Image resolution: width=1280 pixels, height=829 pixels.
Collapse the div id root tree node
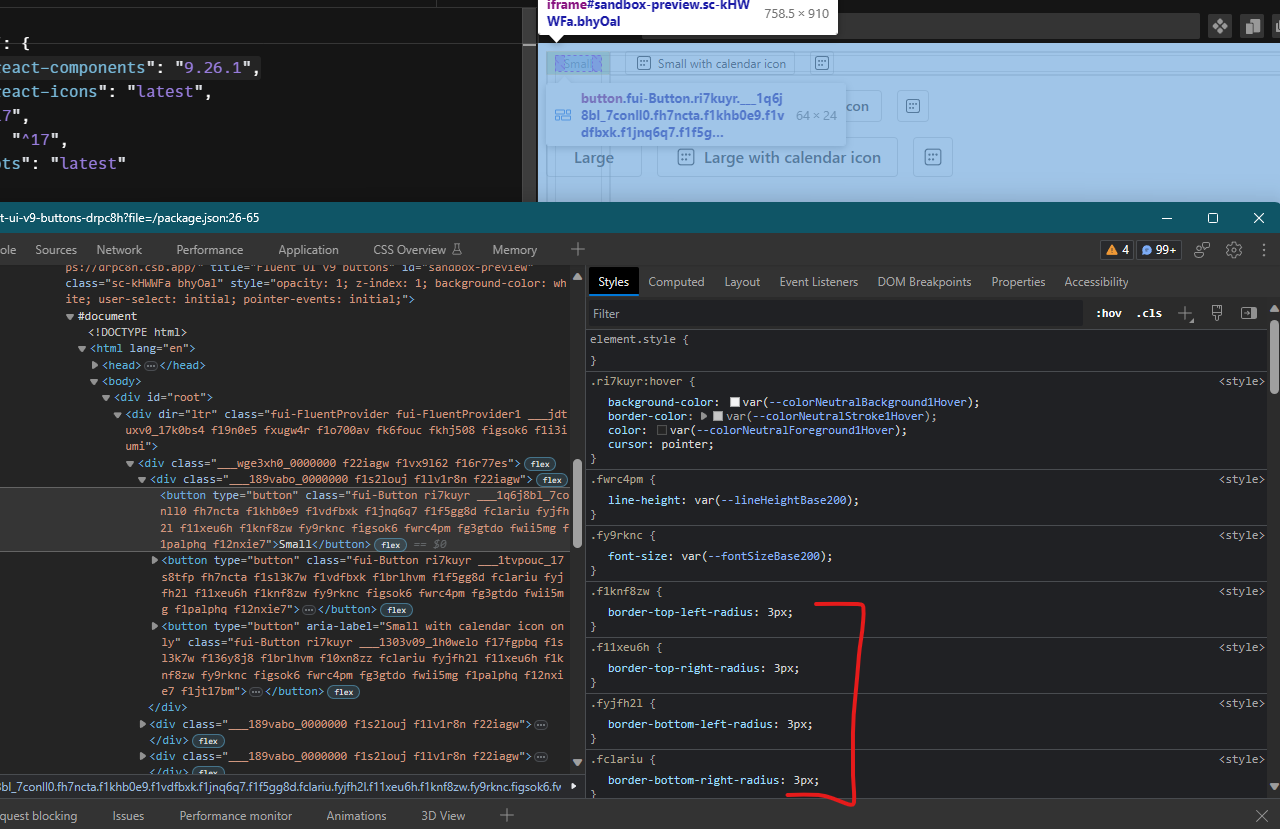(105, 397)
